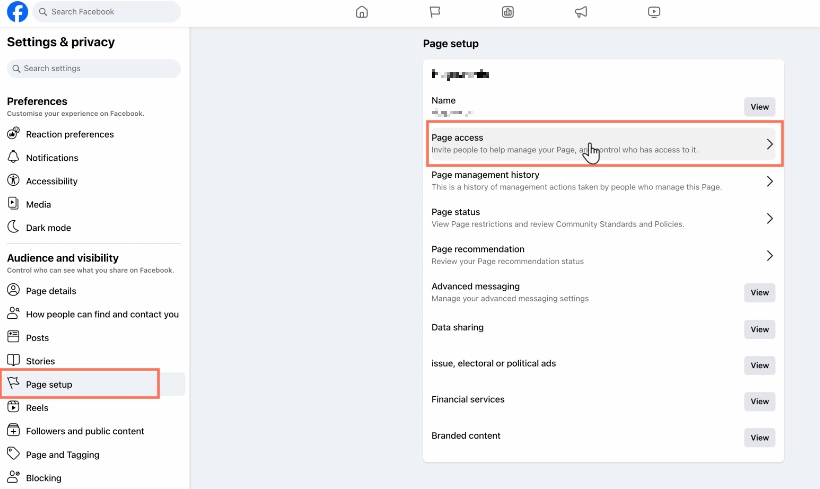The width and height of the screenshot is (820, 489).
Task: Expand the Page access row chevron
Action: pyautogui.click(x=769, y=144)
